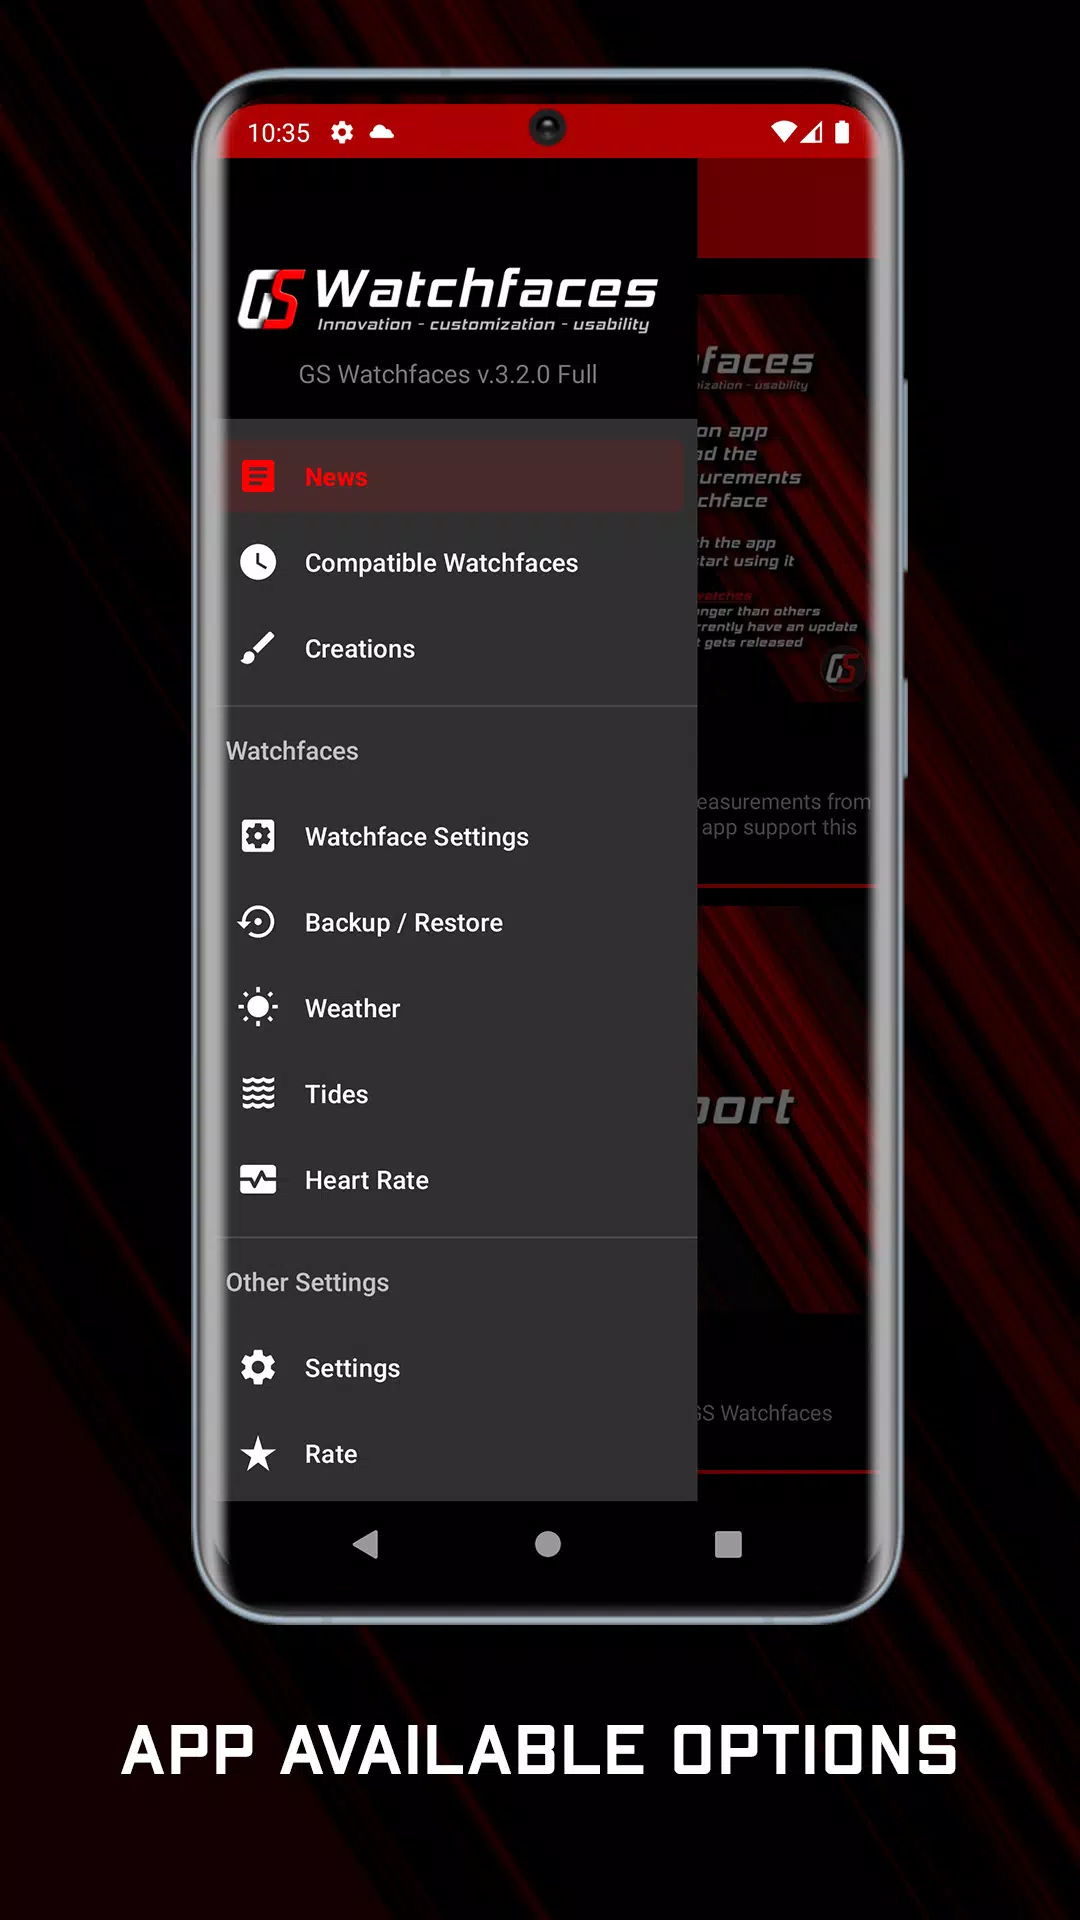Click the gear icon beside Settings
The height and width of the screenshot is (1920, 1080).
(x=258, y=1367)
